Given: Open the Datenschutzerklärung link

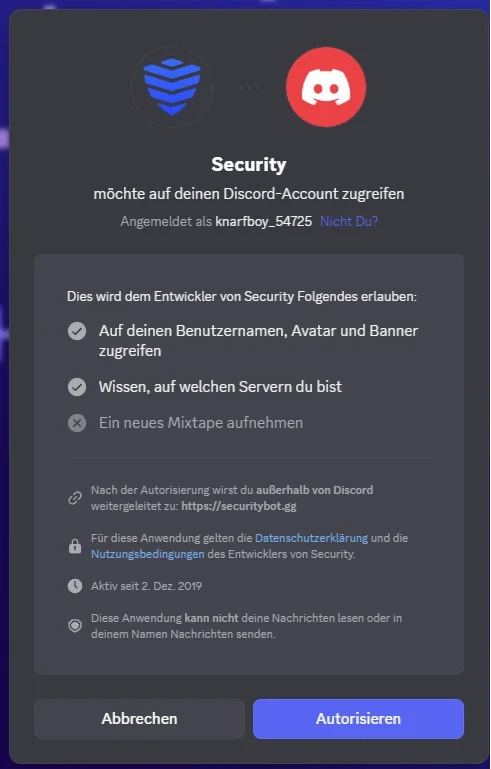Looking at the screenshot, I should pos(311,538).
